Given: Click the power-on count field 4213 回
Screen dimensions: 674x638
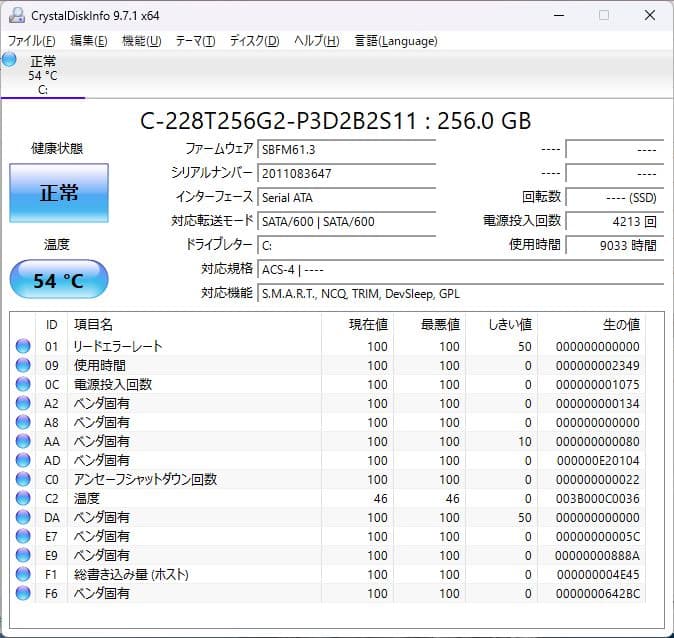Looking at the screenshot, I should (x=615, y=222).
